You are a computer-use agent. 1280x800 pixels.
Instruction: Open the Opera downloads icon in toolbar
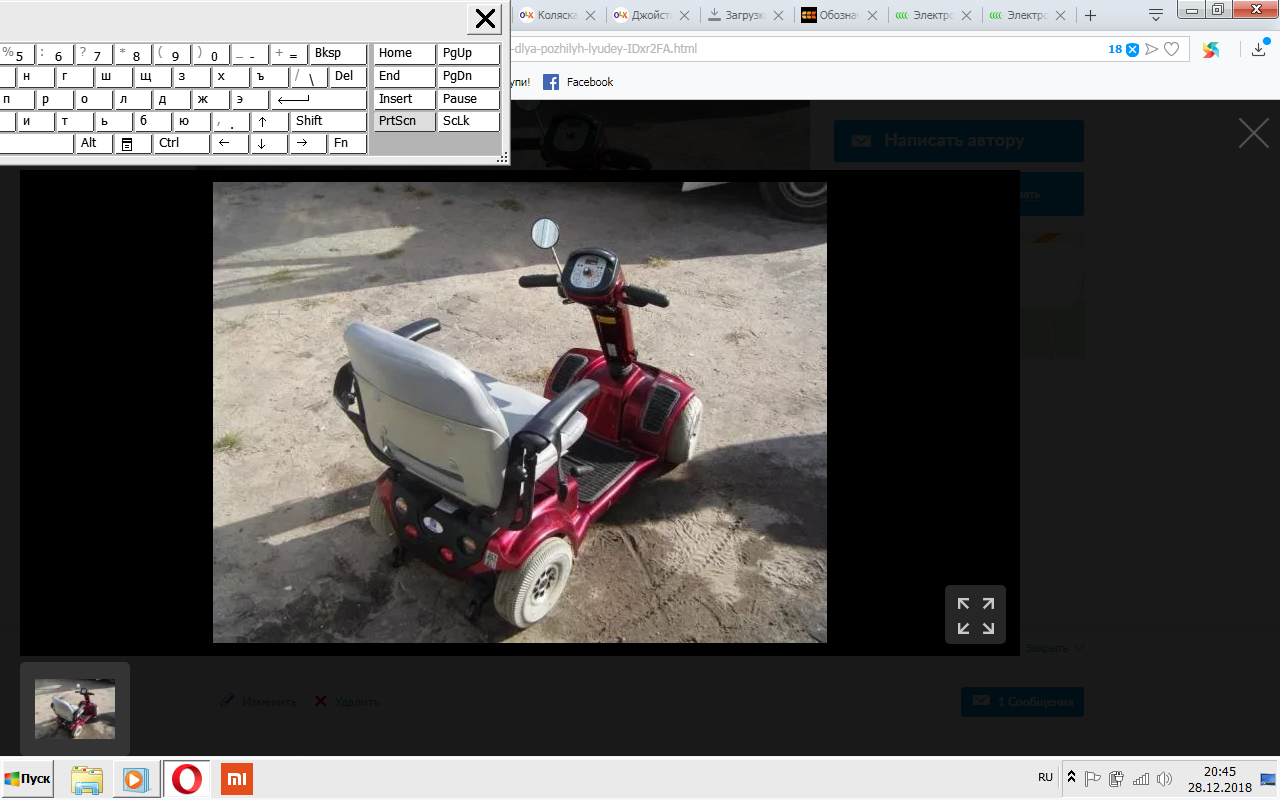point(1259,49)
